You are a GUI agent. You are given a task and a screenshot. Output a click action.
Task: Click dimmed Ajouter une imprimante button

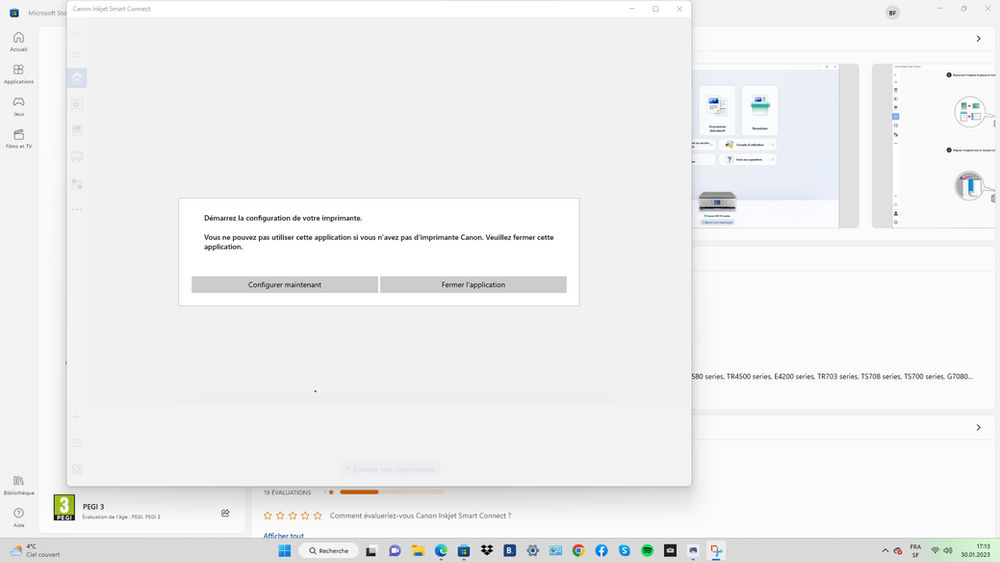(390, 469)
